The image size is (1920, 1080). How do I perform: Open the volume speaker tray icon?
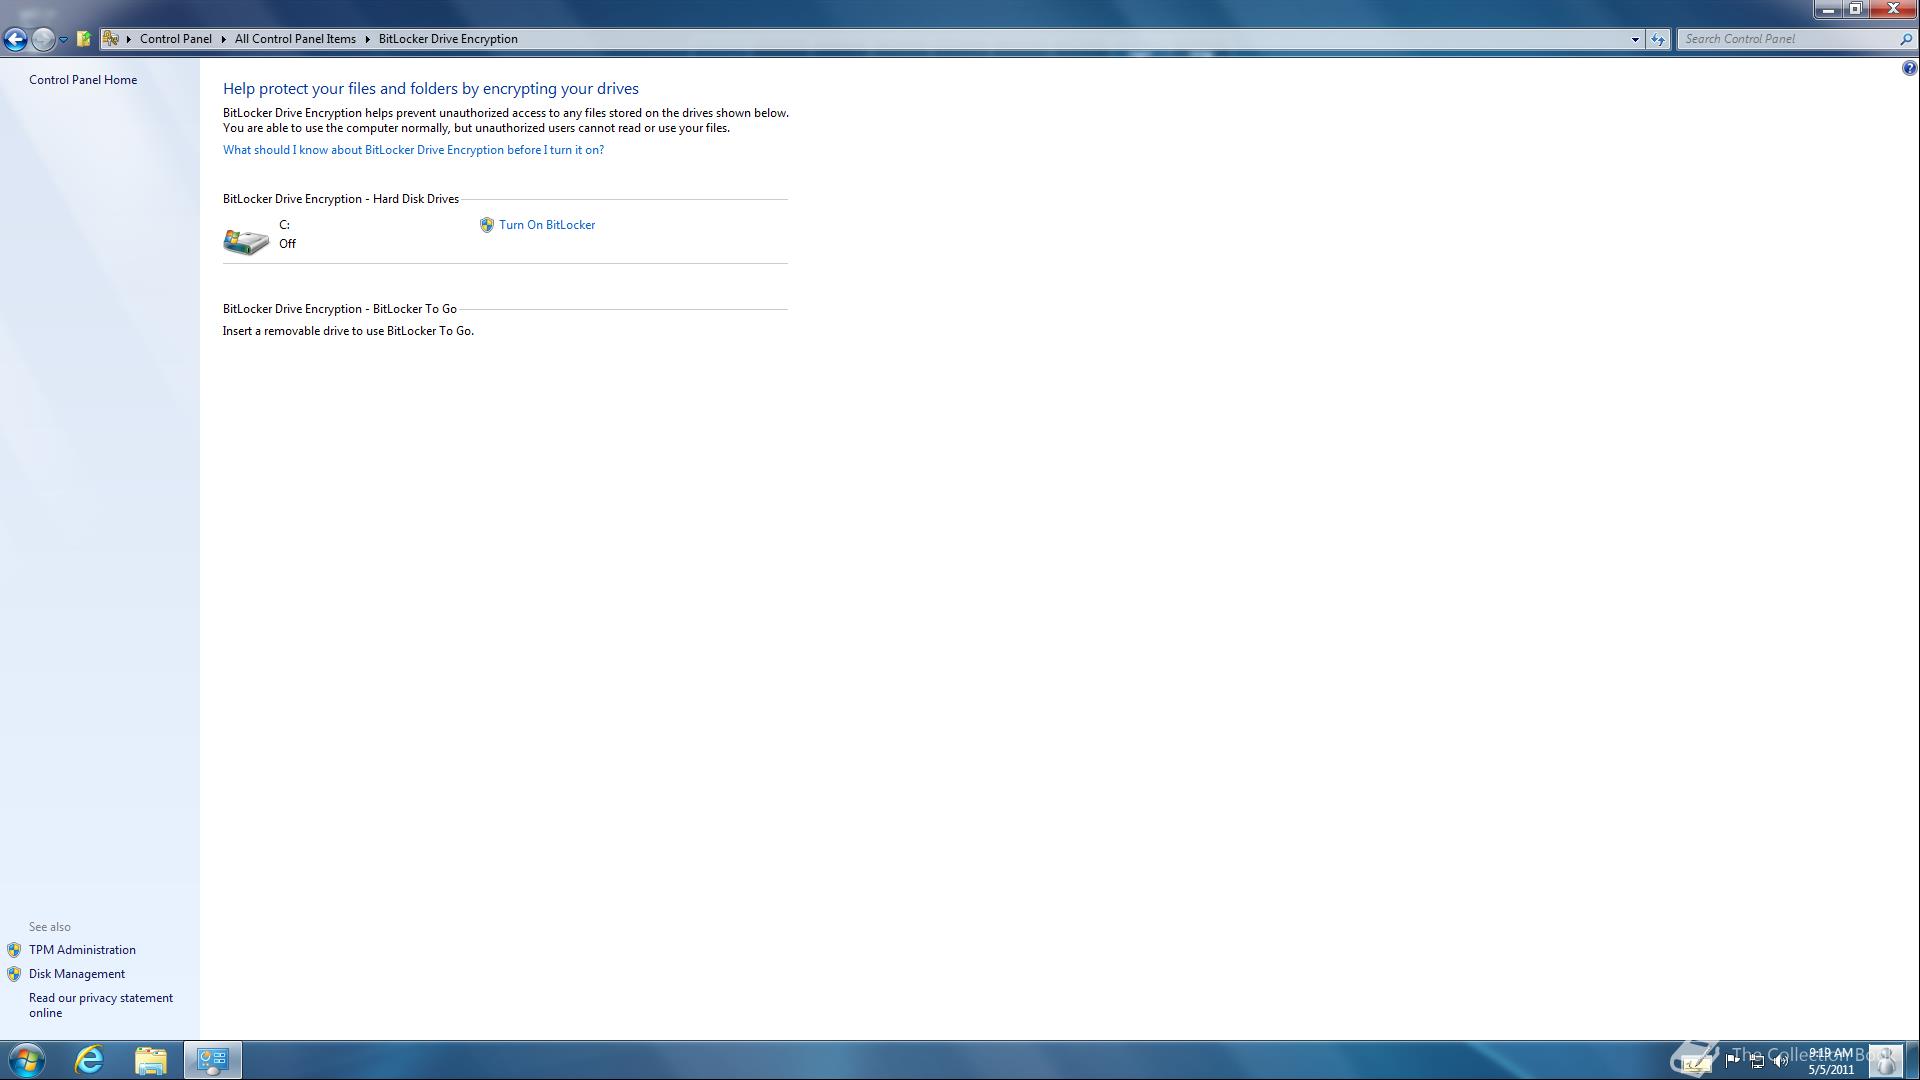(1781, 1061)
